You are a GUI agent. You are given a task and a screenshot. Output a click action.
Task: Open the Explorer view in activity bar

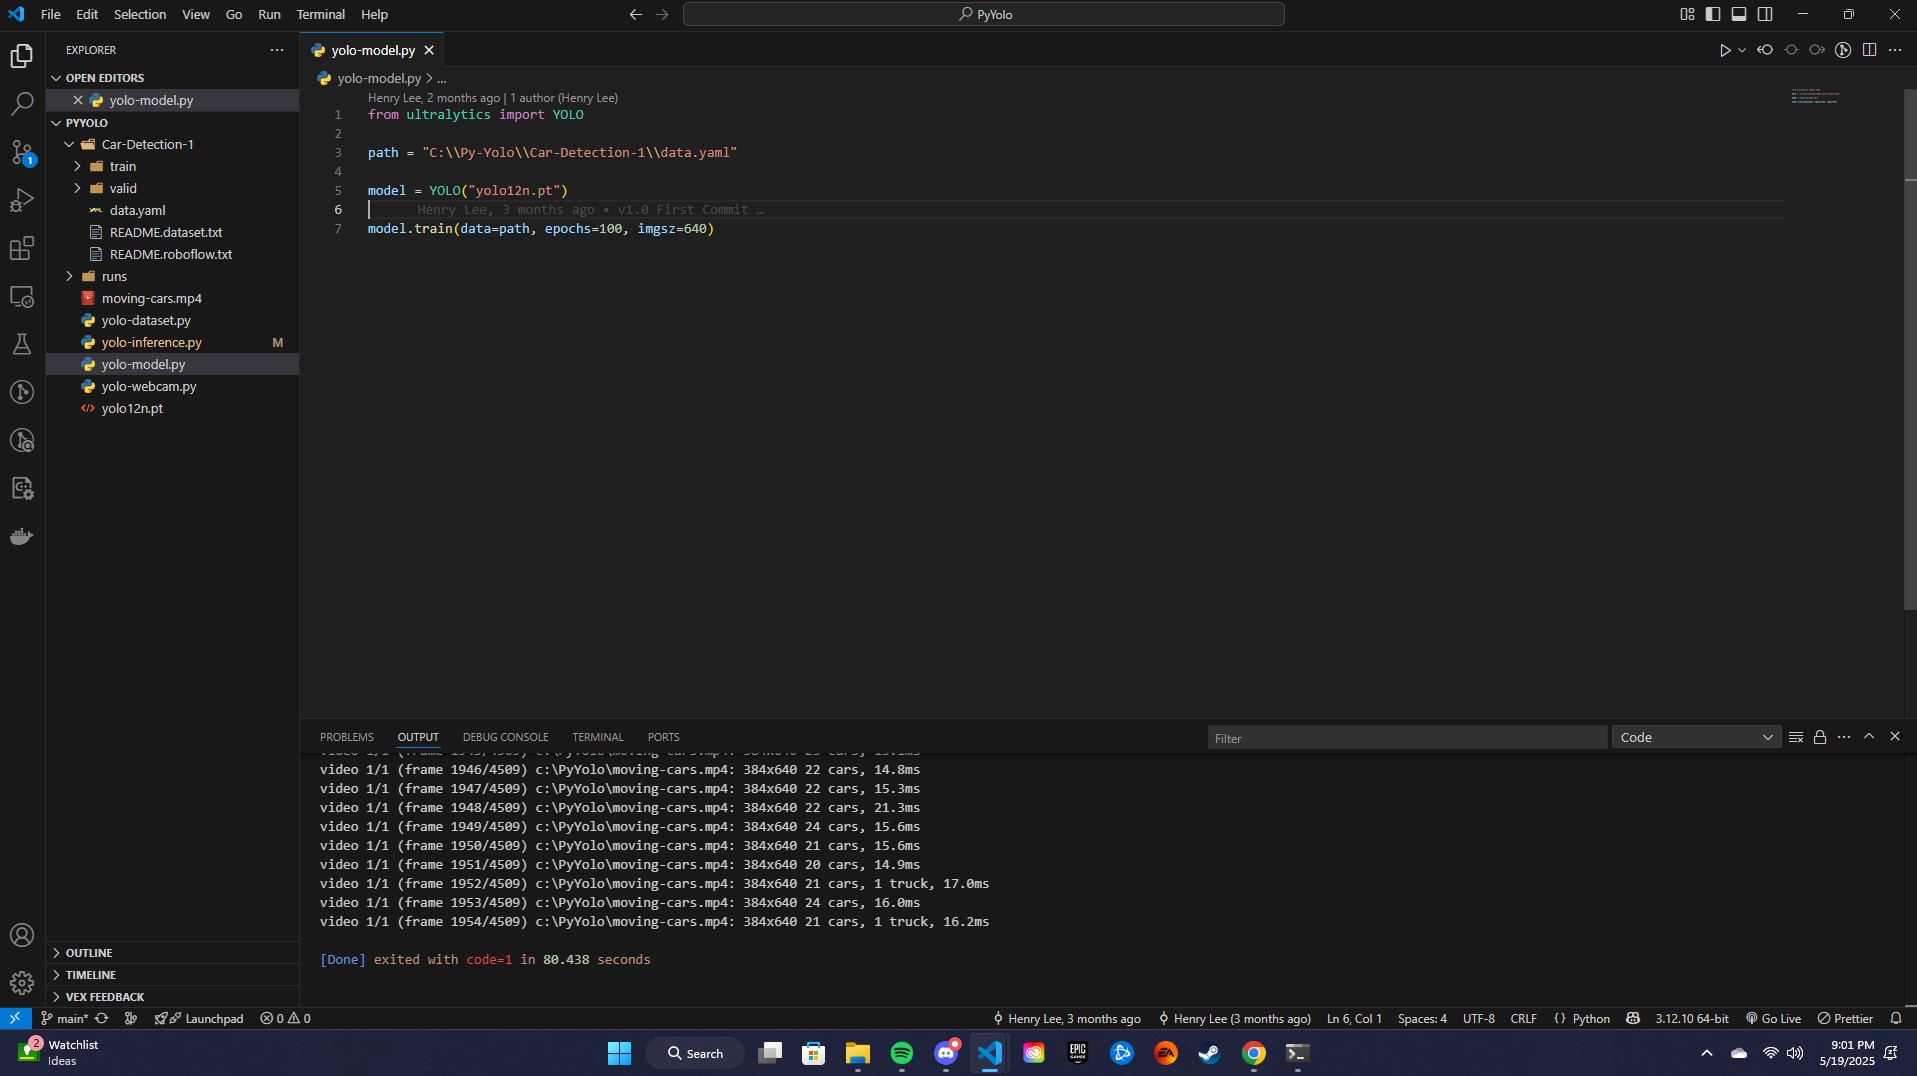tap(22, 56)
